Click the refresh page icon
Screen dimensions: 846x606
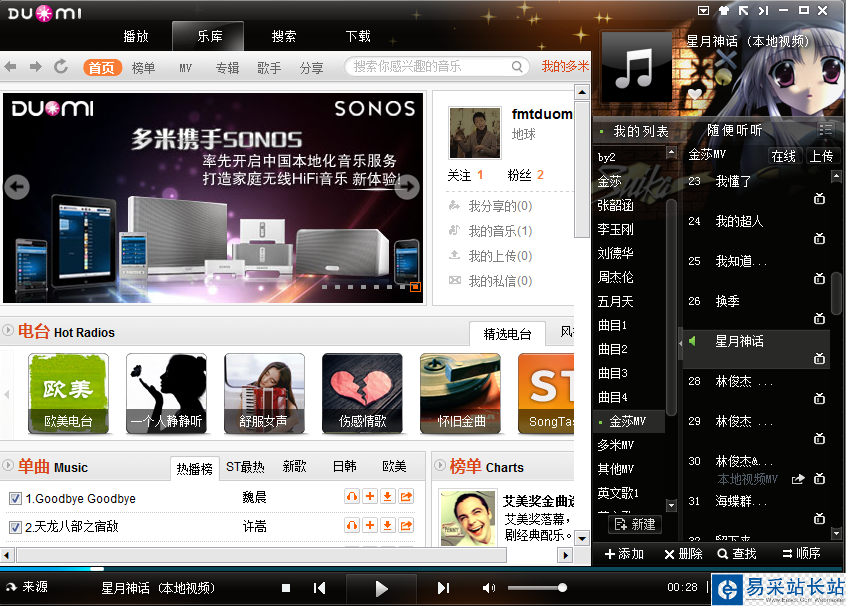(x=61, y=66)
